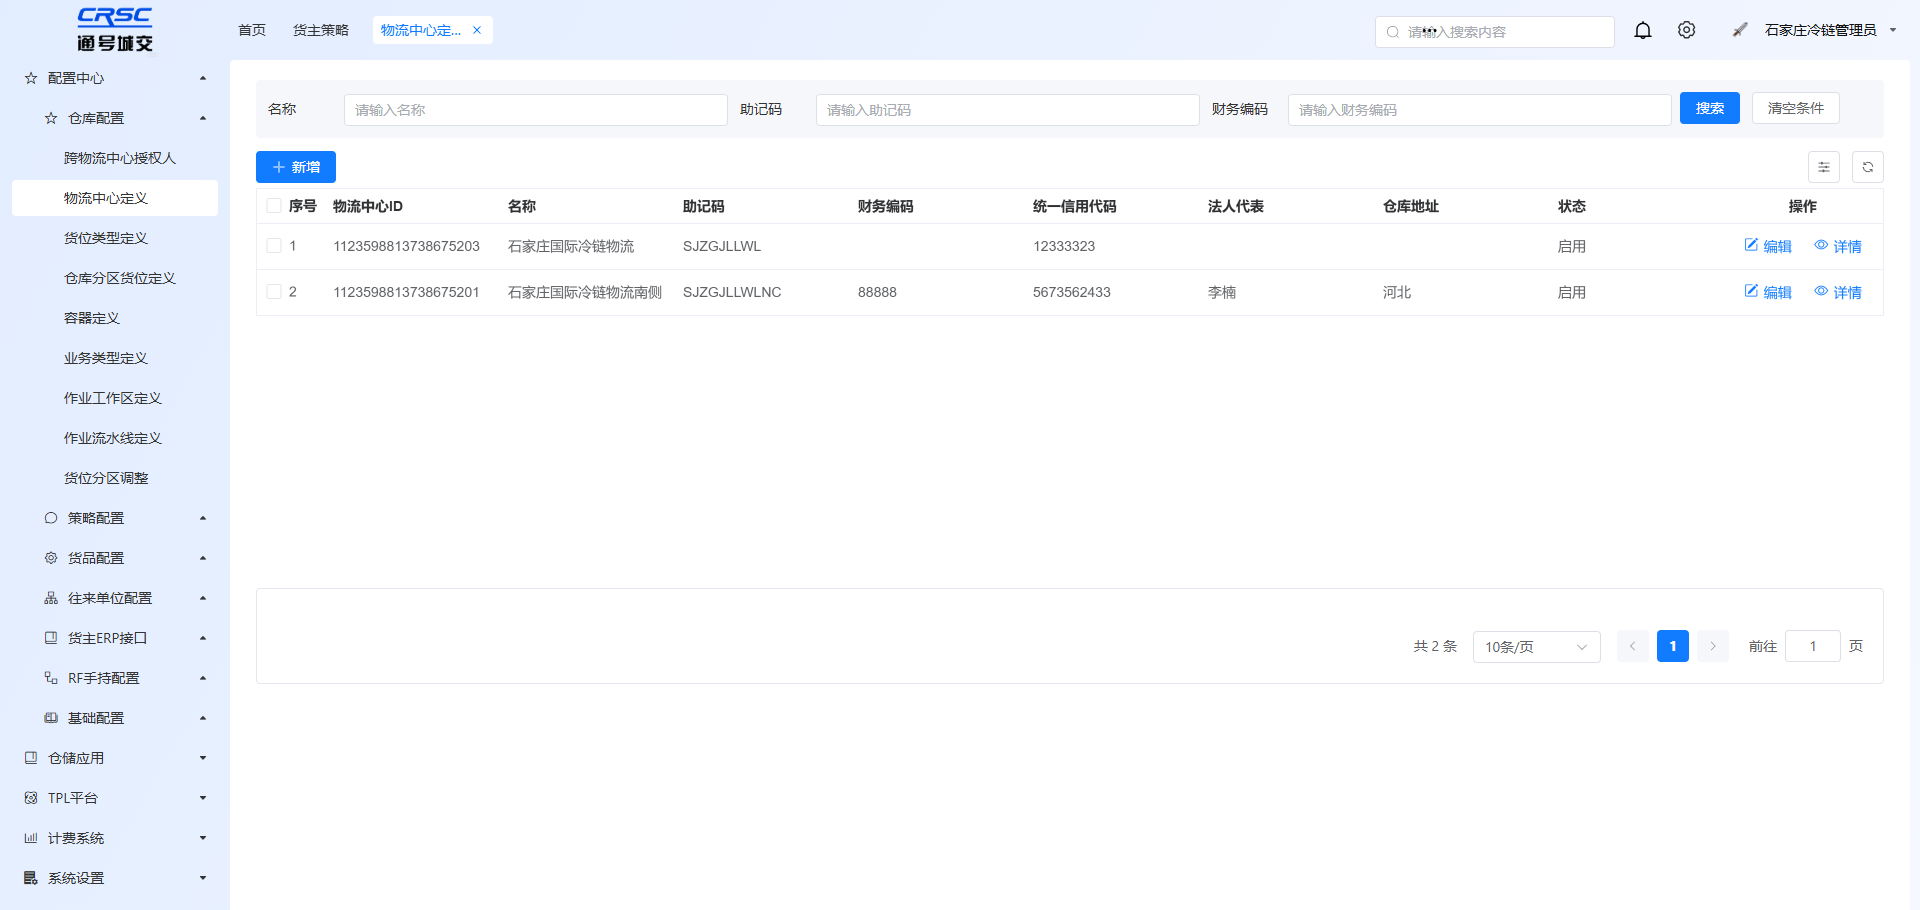Click the icon beside 货主ERP接口
The image size is (1920, 910).
click(x=51, y=638)
